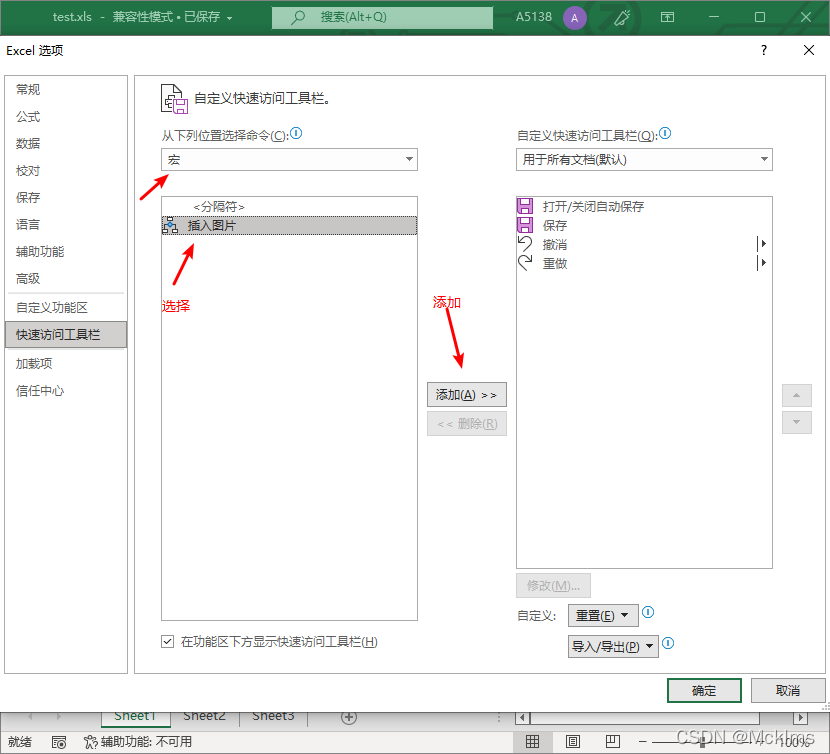830x754 pixels.
Task: Switch to Sheet1 tab
Action: tap(135, 717)
